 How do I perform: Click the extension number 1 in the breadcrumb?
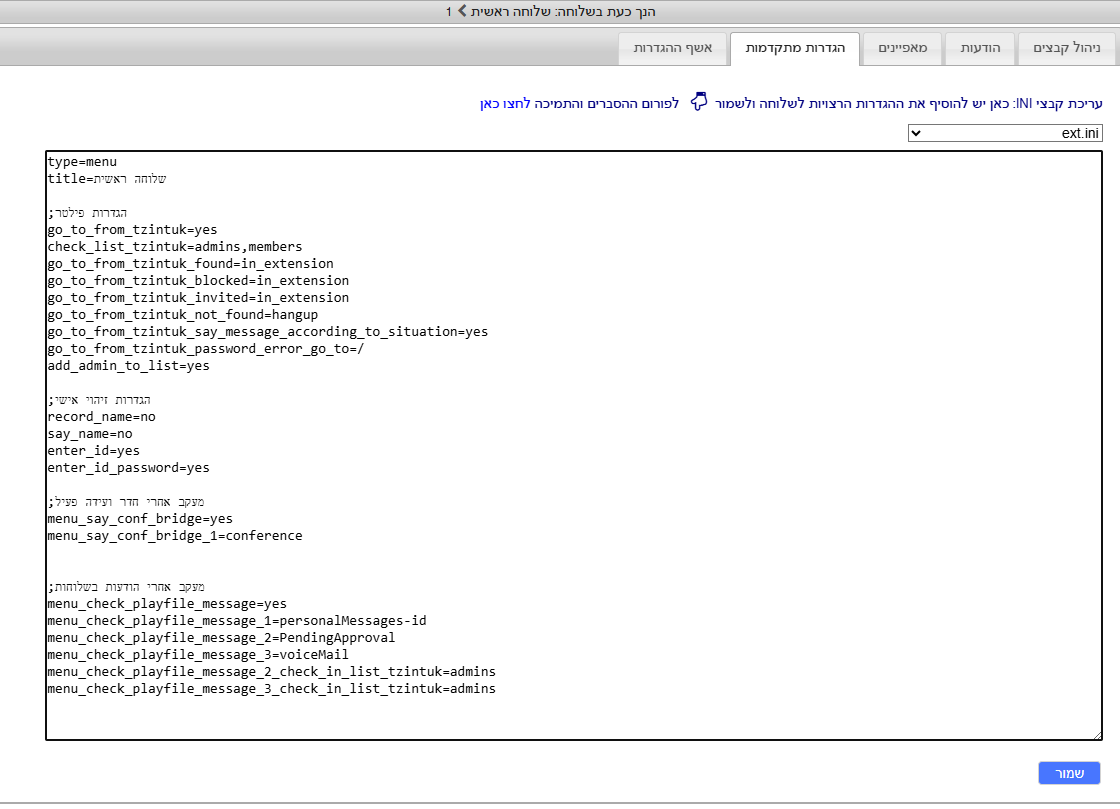tap(448, 11)
